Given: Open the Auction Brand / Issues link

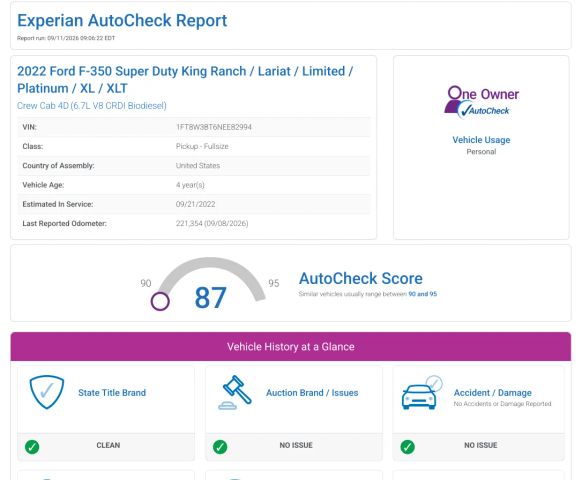Looking at the screenshot, I should coord(312,393).
